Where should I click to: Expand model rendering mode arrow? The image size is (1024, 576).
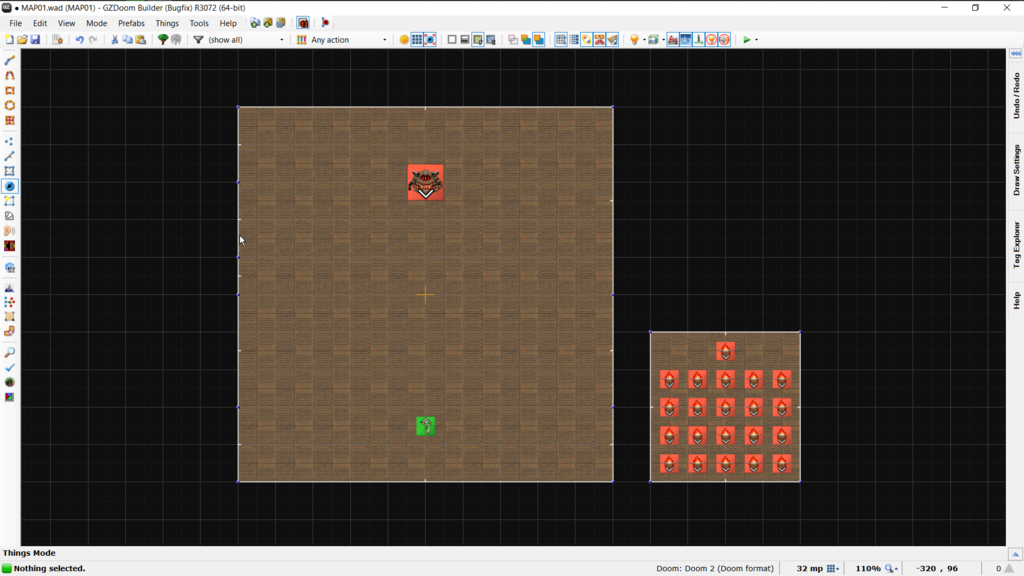[x=663, y=40]
